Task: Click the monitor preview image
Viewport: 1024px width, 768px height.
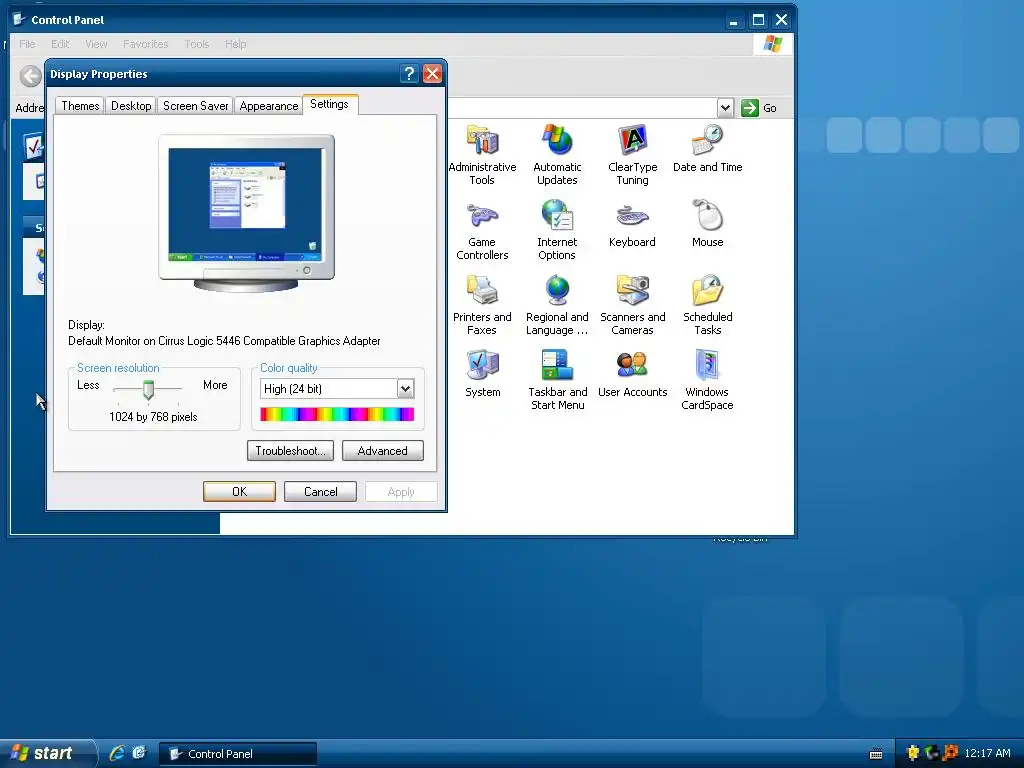Action: tap(246, 213)
